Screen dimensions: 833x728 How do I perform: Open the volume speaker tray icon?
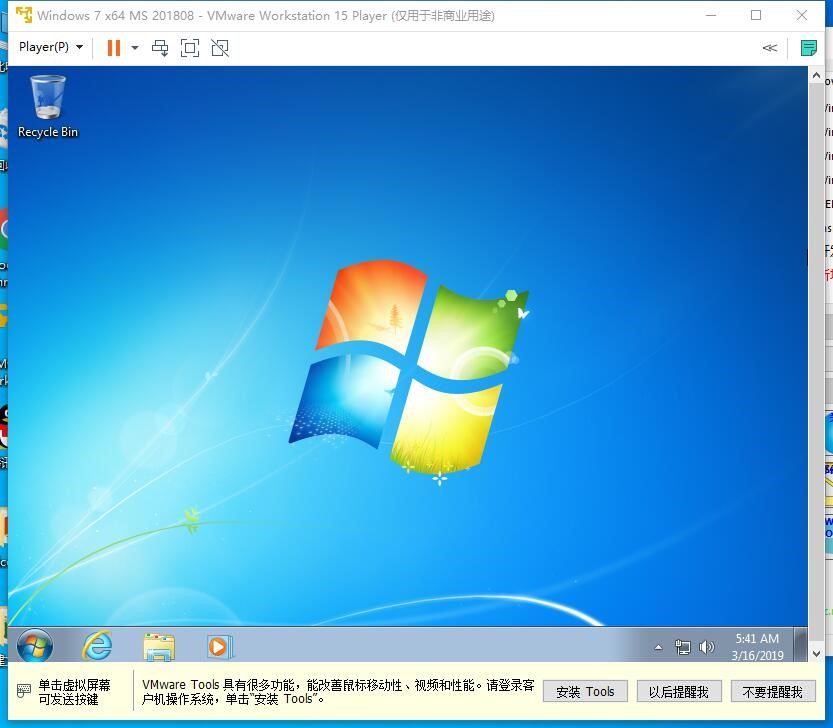point(707,647)
